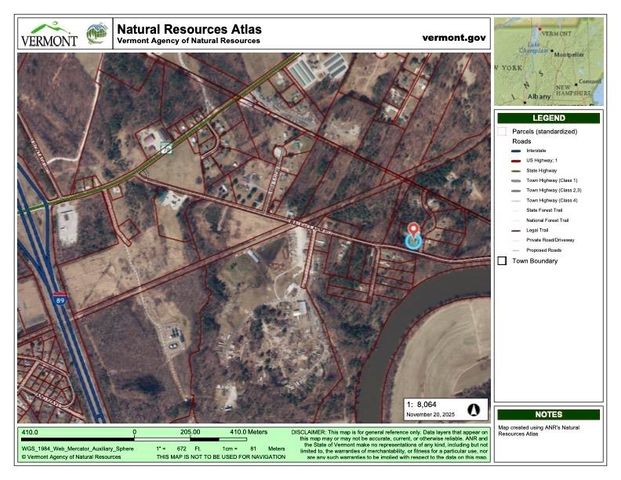This screenshot has width=621, height=480.
Task: Click the route shield on the highway
Action: click(x=168, y=148)
